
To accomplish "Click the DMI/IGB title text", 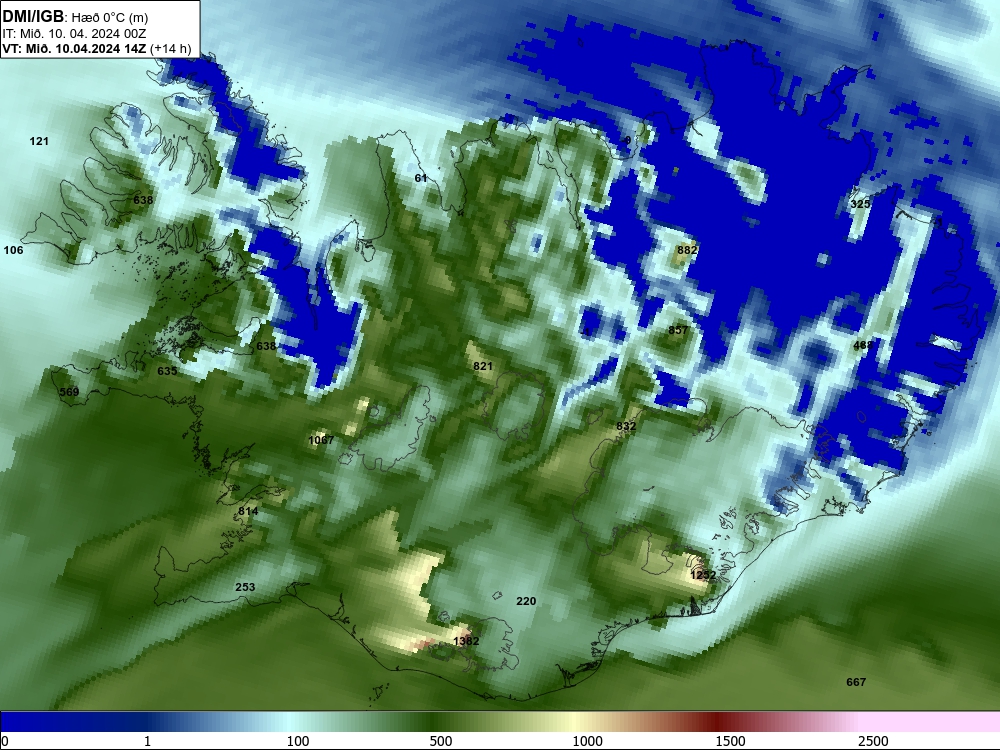I will click(33, 17).
